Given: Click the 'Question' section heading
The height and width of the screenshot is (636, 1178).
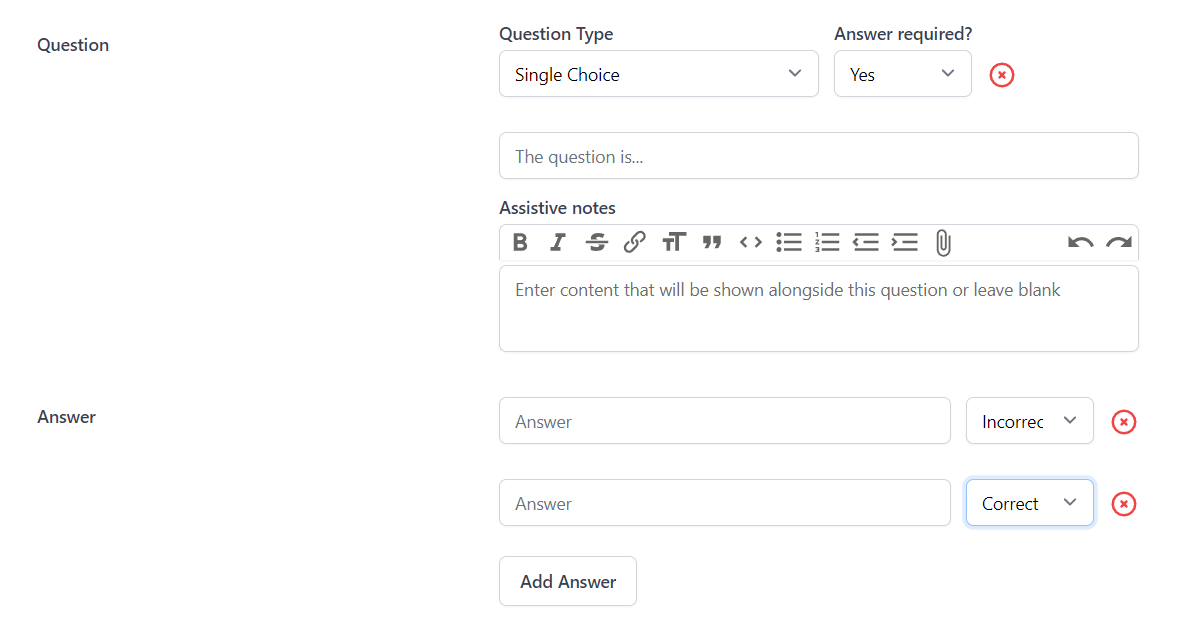Looking at the screenshot, I should 73,45.
